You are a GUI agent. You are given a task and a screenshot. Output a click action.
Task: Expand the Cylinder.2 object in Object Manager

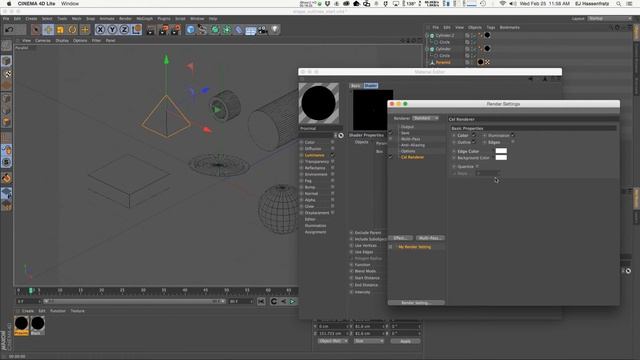tap(427, 36)
